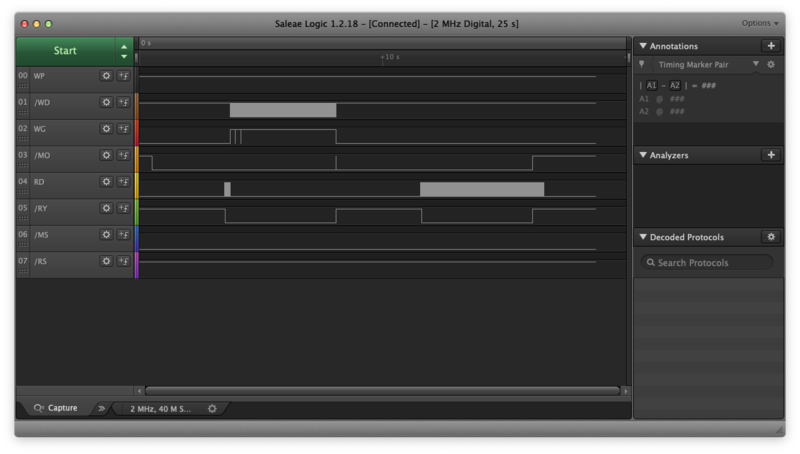Click the green Start button
This screenshot has width=800, height=454.
tap(65, 51)
